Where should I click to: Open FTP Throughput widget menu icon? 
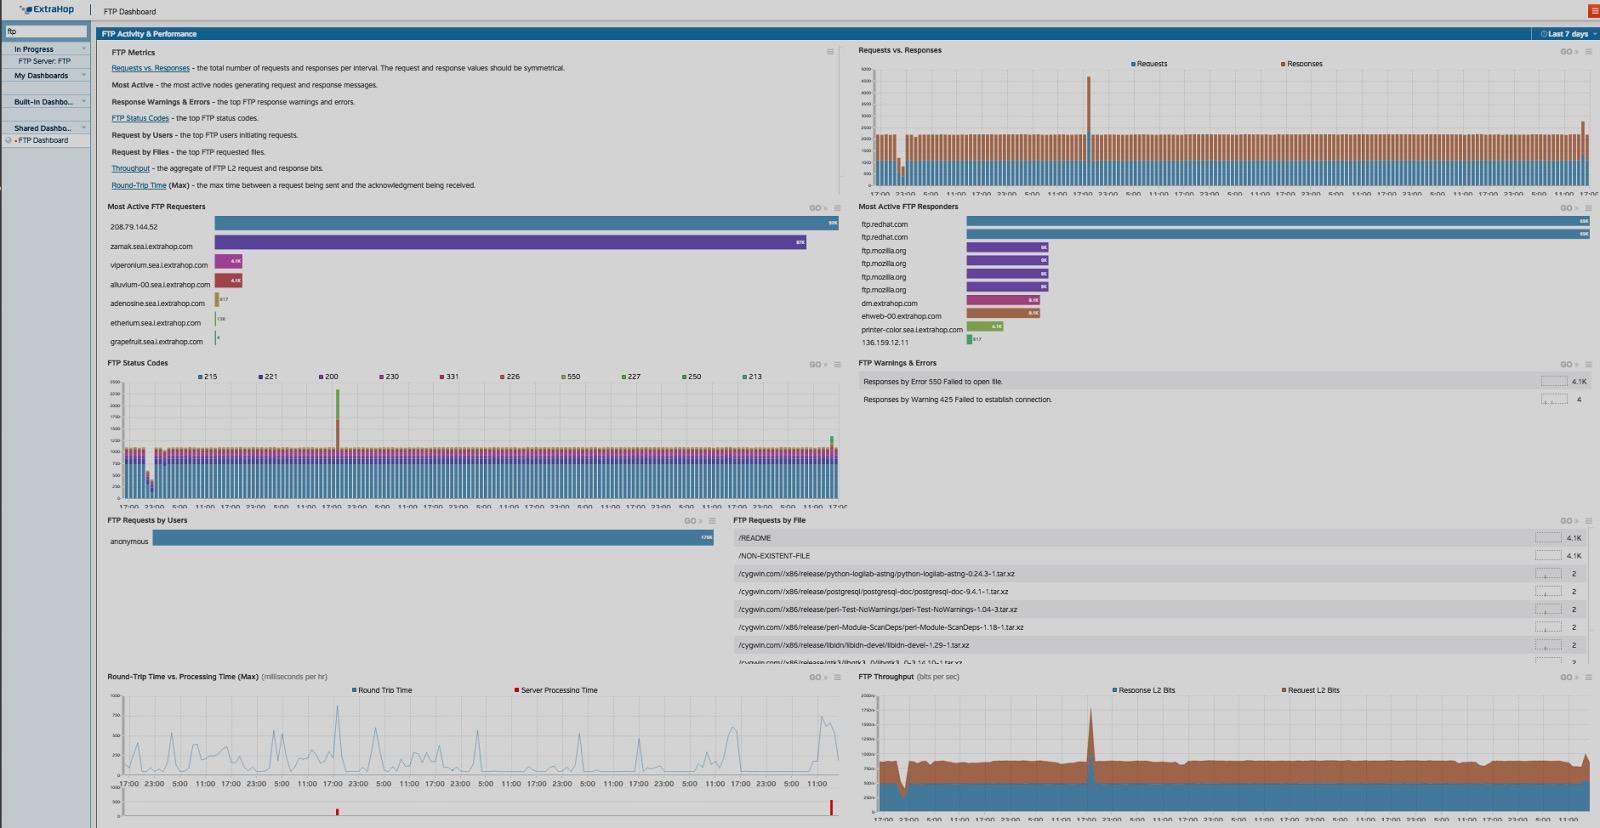point(1588,677)
